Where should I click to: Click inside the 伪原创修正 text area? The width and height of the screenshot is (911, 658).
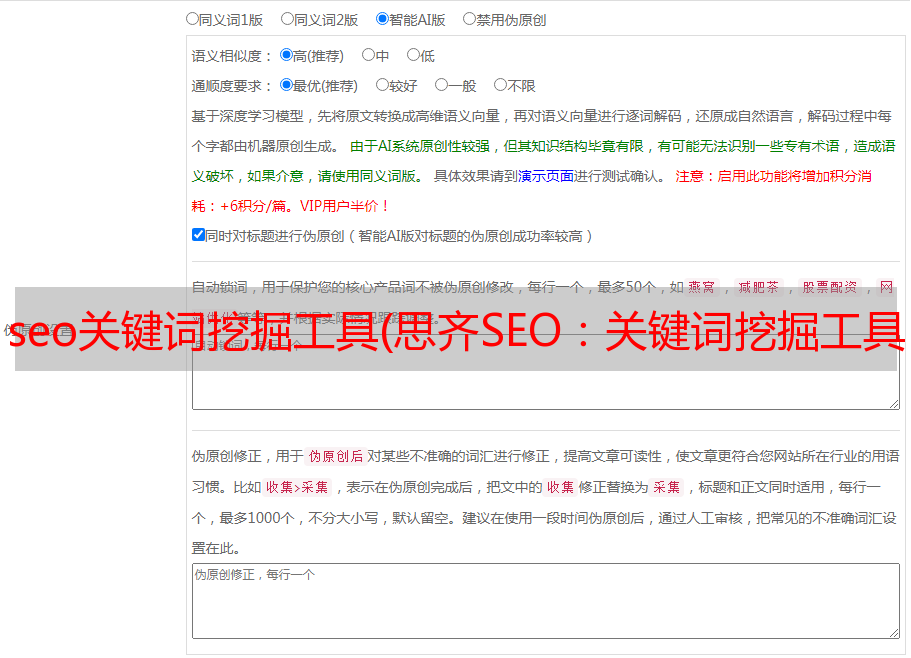tap(545, 605)
